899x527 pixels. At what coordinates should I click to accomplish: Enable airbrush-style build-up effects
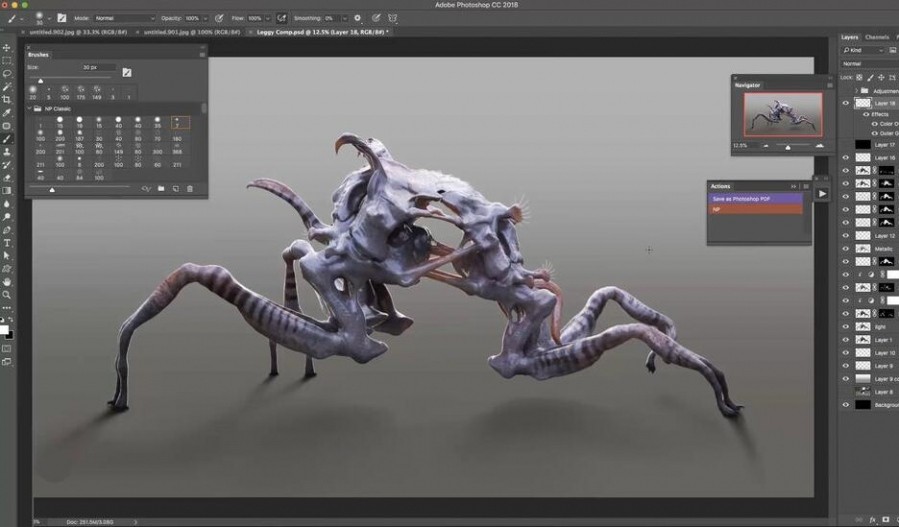pyautogui.click(x=282, y=18)
